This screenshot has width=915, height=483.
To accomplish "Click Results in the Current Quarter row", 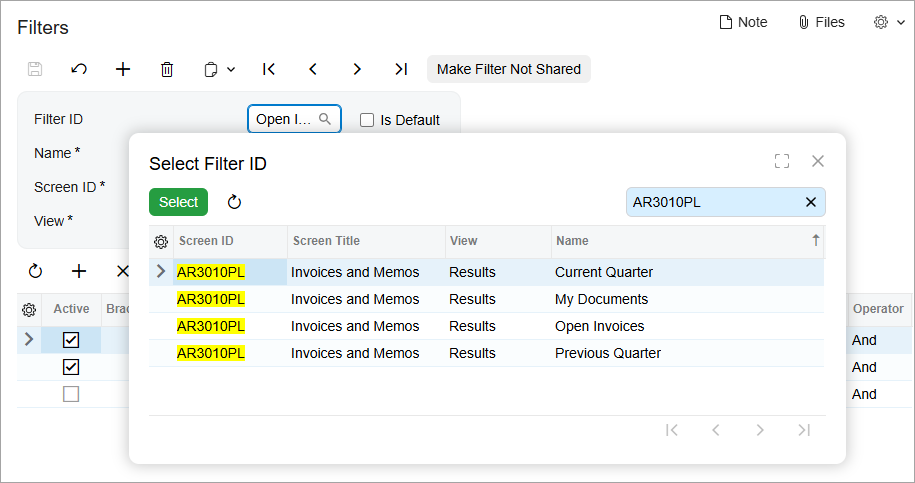I will pyautogui.click(x=472, y=272).
